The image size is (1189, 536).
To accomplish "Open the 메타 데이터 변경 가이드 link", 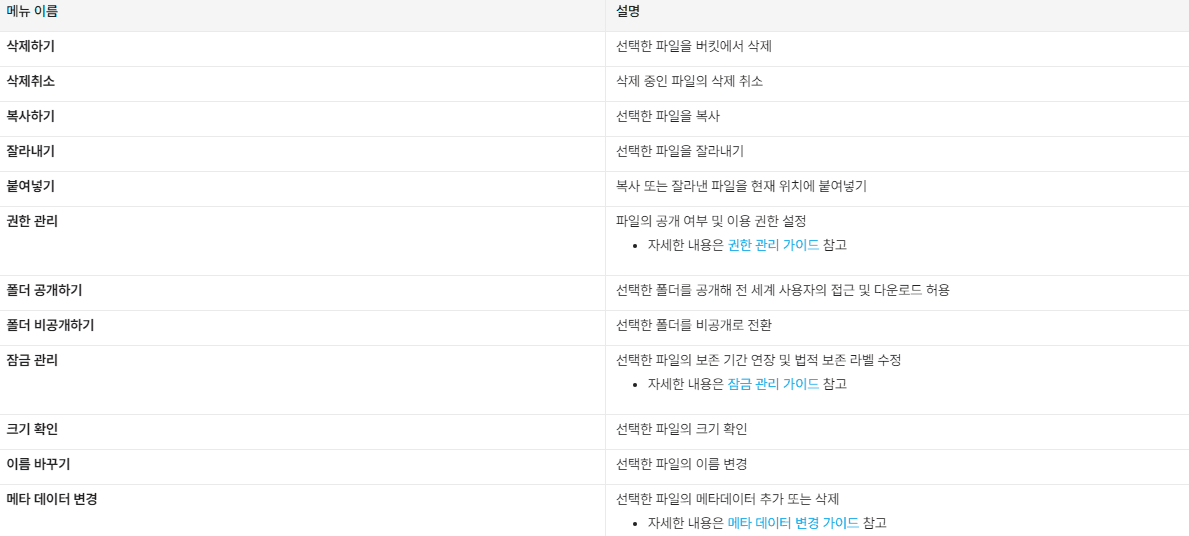I will (x=793, y=523).
